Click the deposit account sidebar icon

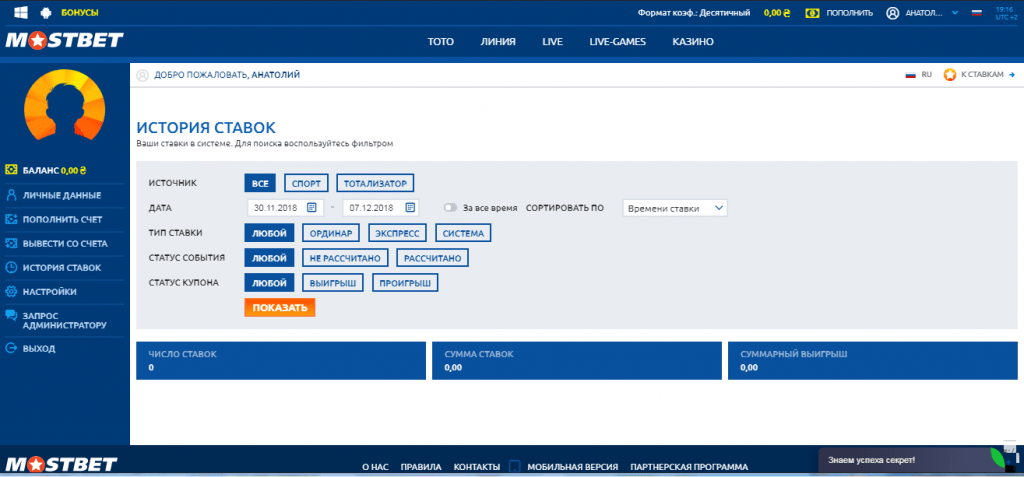(10, 219)
